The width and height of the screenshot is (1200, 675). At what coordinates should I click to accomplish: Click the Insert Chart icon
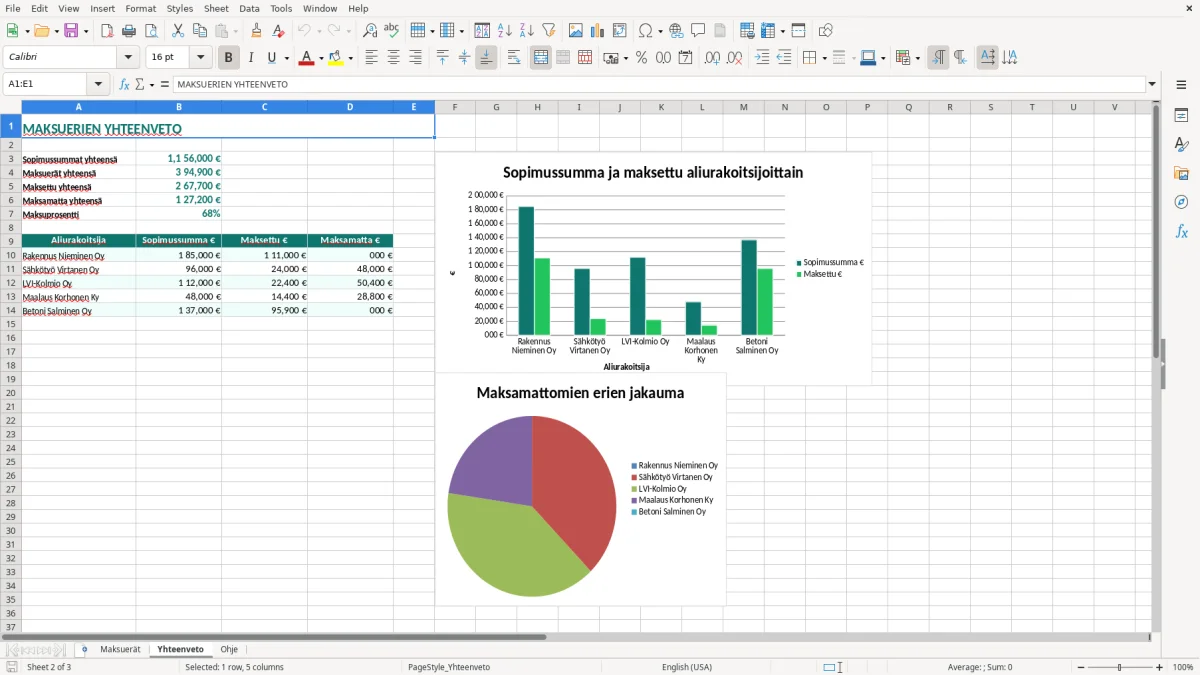click(x=598, y=31)
